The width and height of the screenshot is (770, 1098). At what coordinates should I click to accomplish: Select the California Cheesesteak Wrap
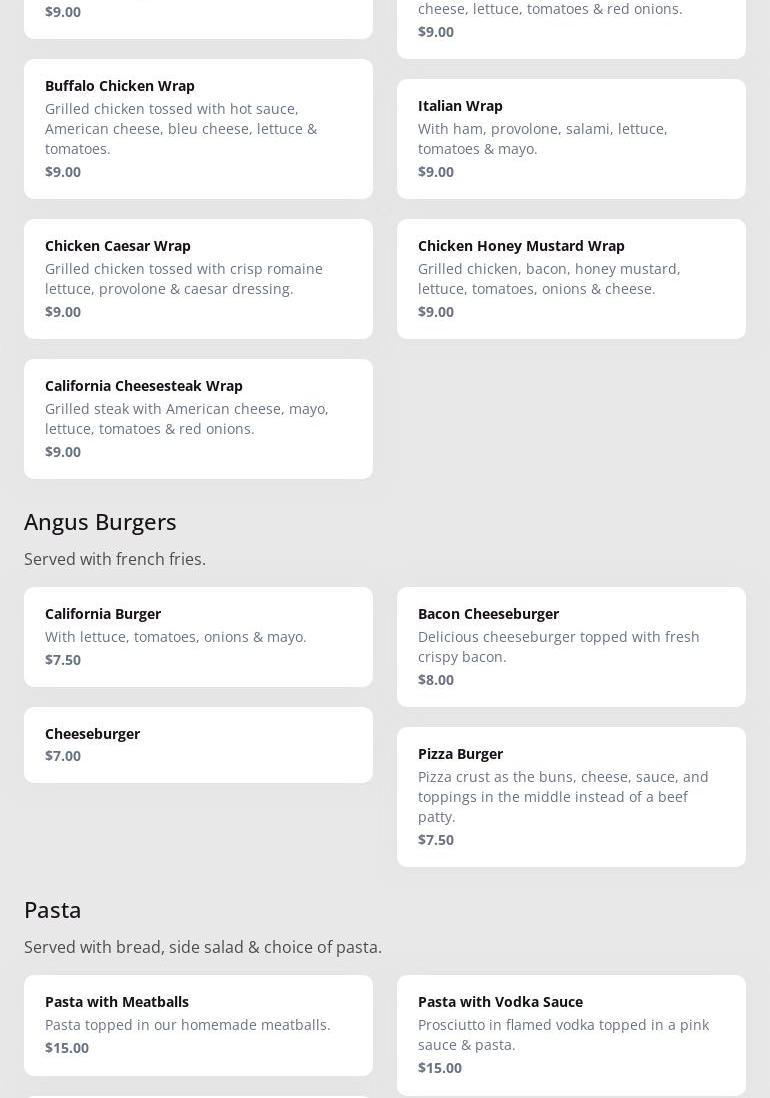(x=198, y=419)
